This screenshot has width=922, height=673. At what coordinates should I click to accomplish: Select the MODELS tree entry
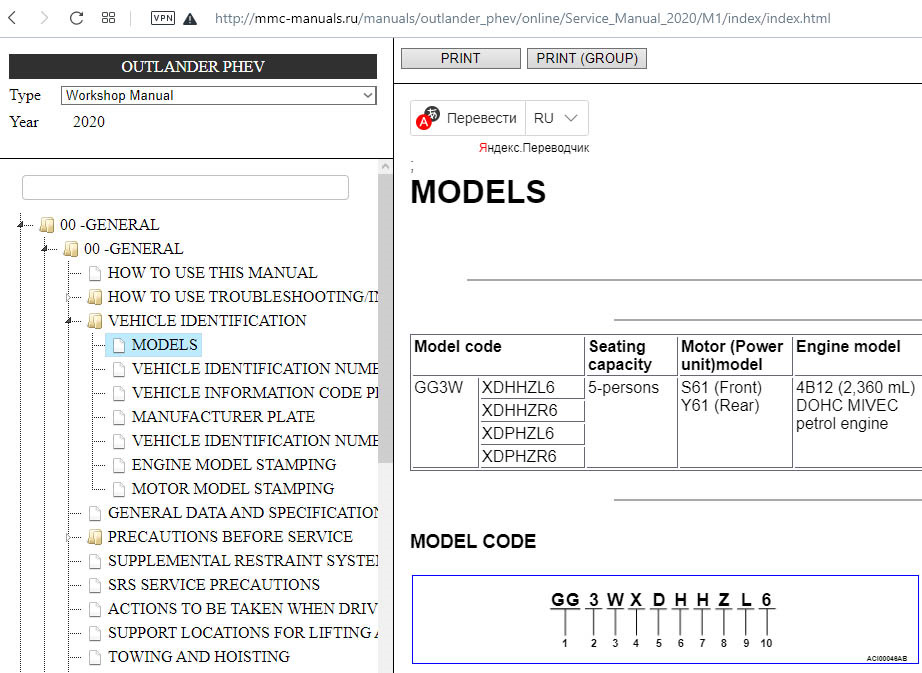(165, 344)
